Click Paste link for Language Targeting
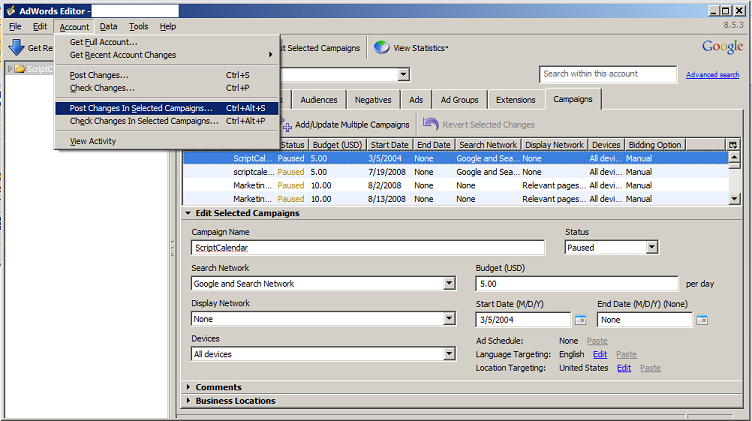Viewport: 752px width, 421px height. pos(626,354)
